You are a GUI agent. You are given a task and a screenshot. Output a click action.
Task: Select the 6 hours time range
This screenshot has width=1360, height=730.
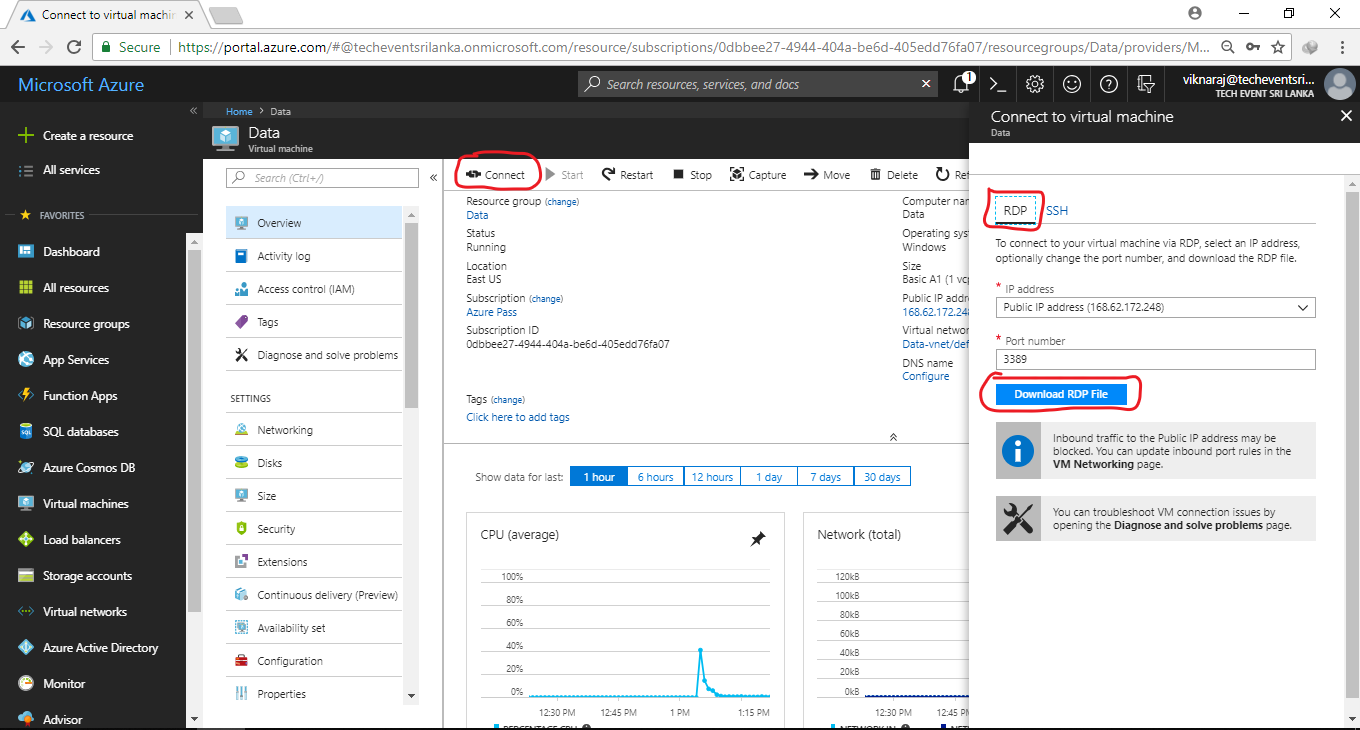655,477
